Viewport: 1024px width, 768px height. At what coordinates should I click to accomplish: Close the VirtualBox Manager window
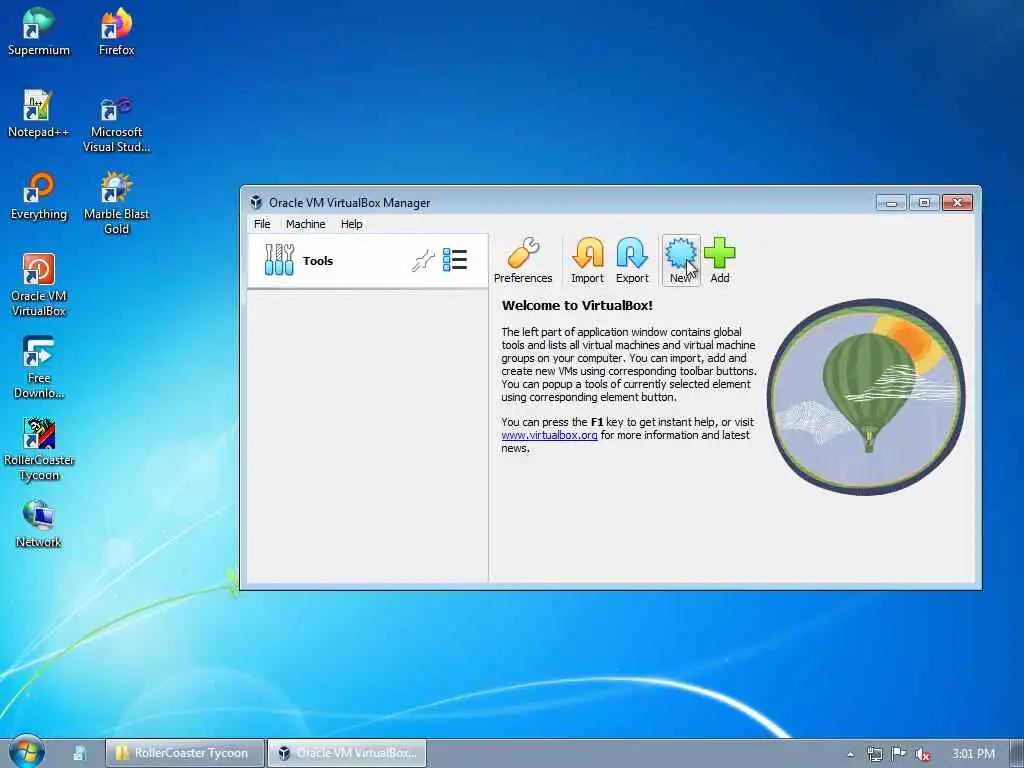(x=957, y=202)
